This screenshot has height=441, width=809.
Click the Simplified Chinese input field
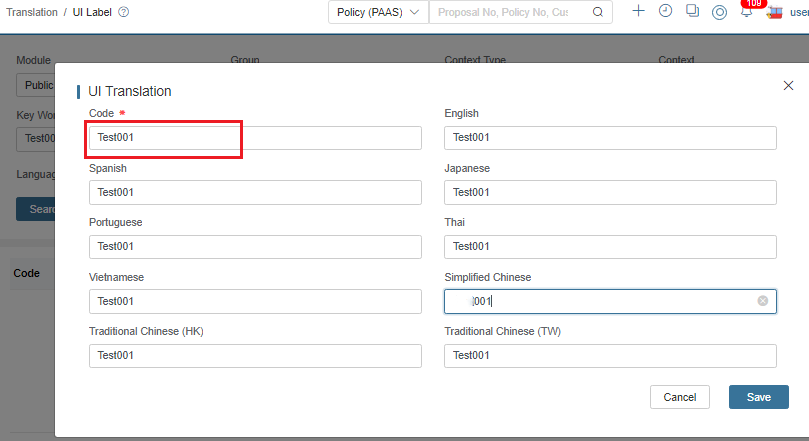click(610, 301)
